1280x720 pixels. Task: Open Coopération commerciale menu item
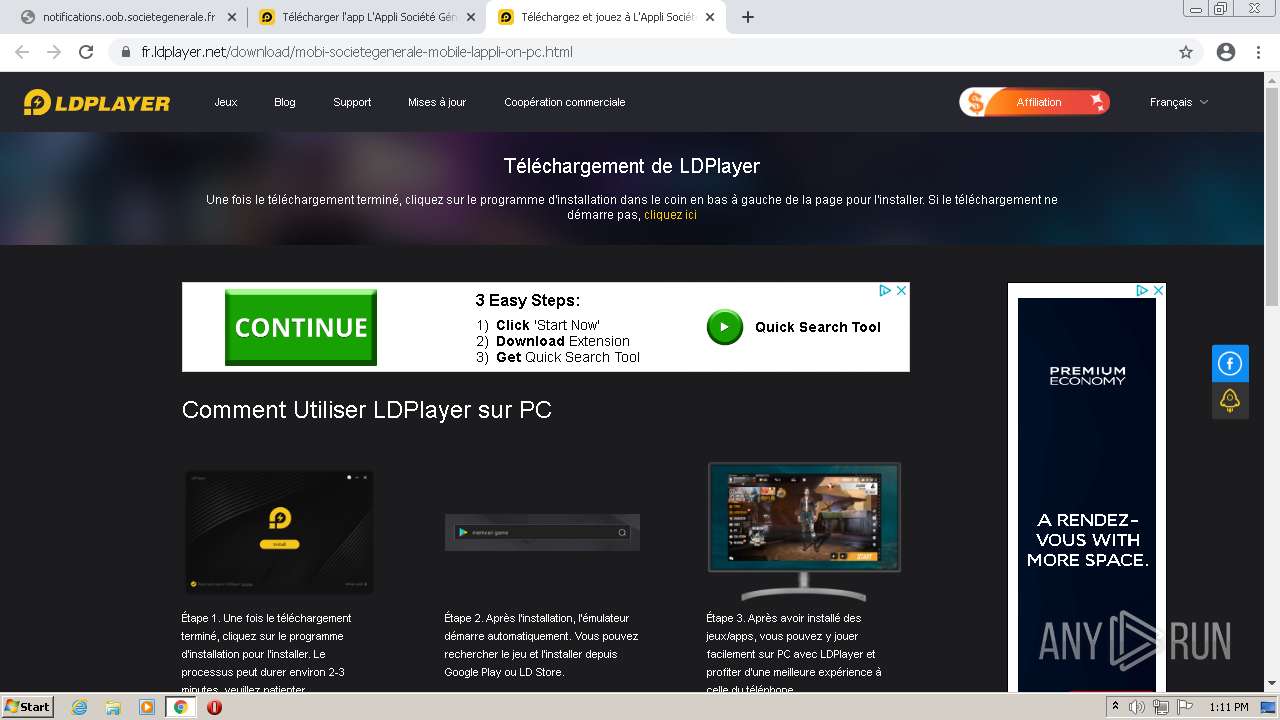pos(565,102)
